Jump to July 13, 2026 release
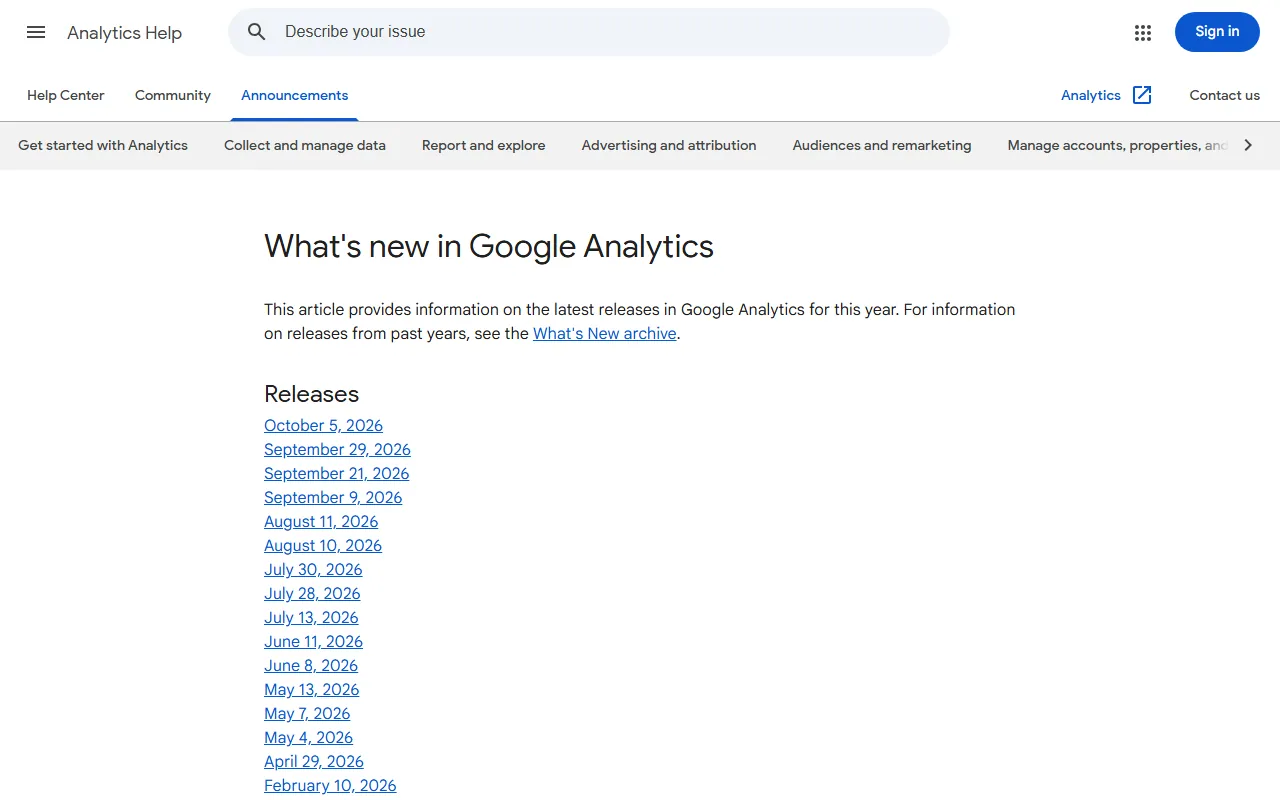 coord(311,617)
